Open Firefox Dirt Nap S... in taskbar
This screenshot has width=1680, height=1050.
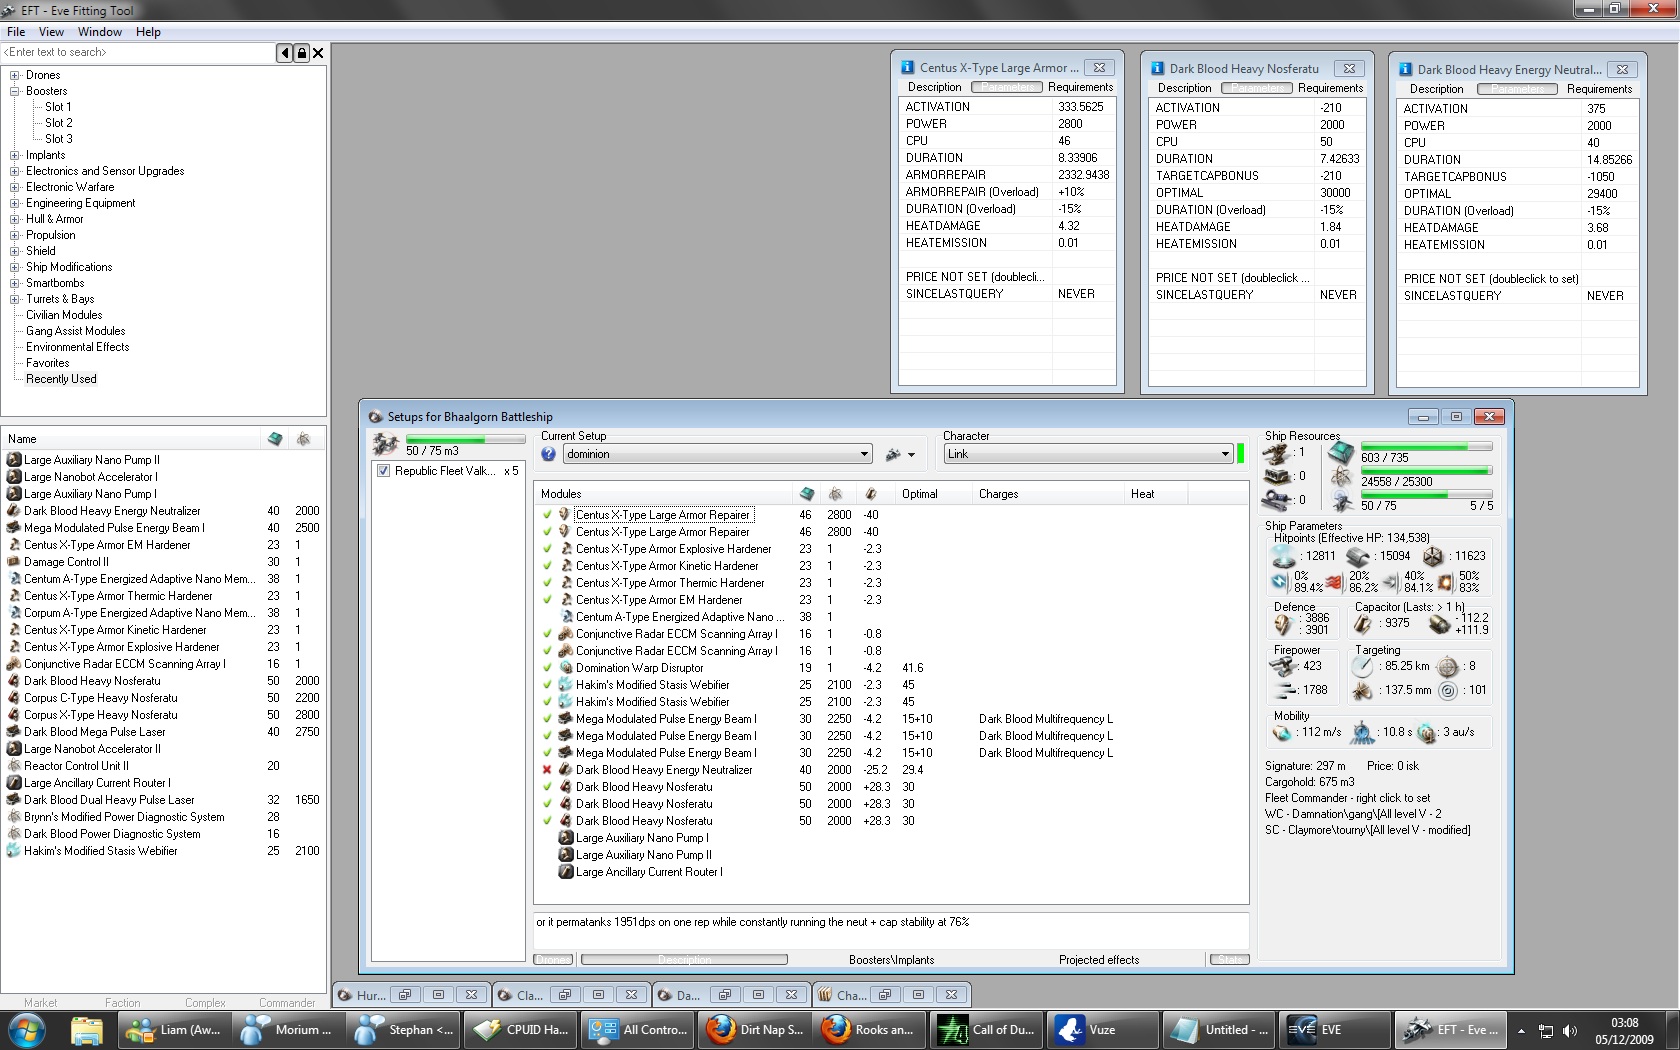point(756,1029)
